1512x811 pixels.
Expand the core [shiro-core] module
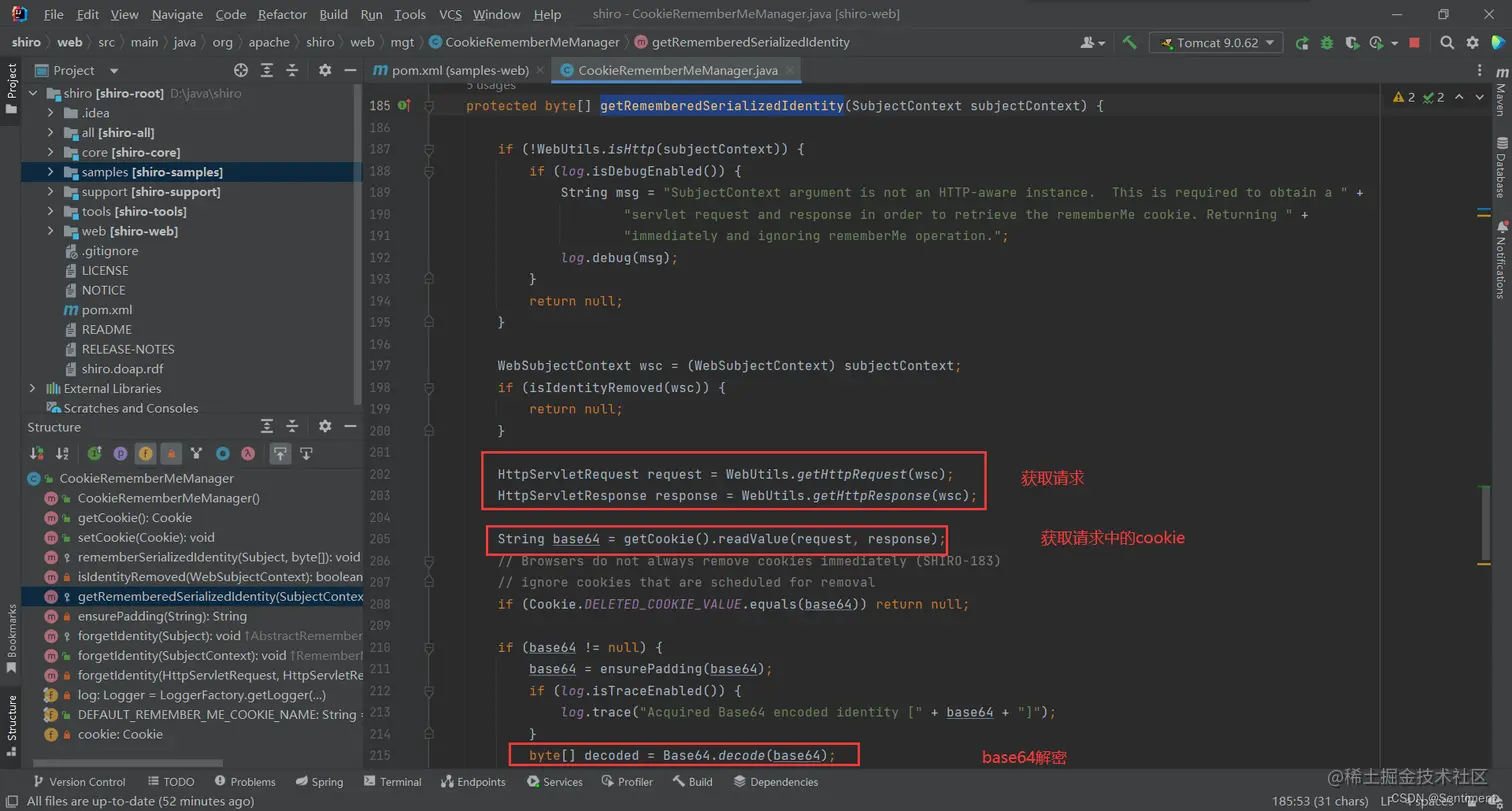[x=52, y=152]
